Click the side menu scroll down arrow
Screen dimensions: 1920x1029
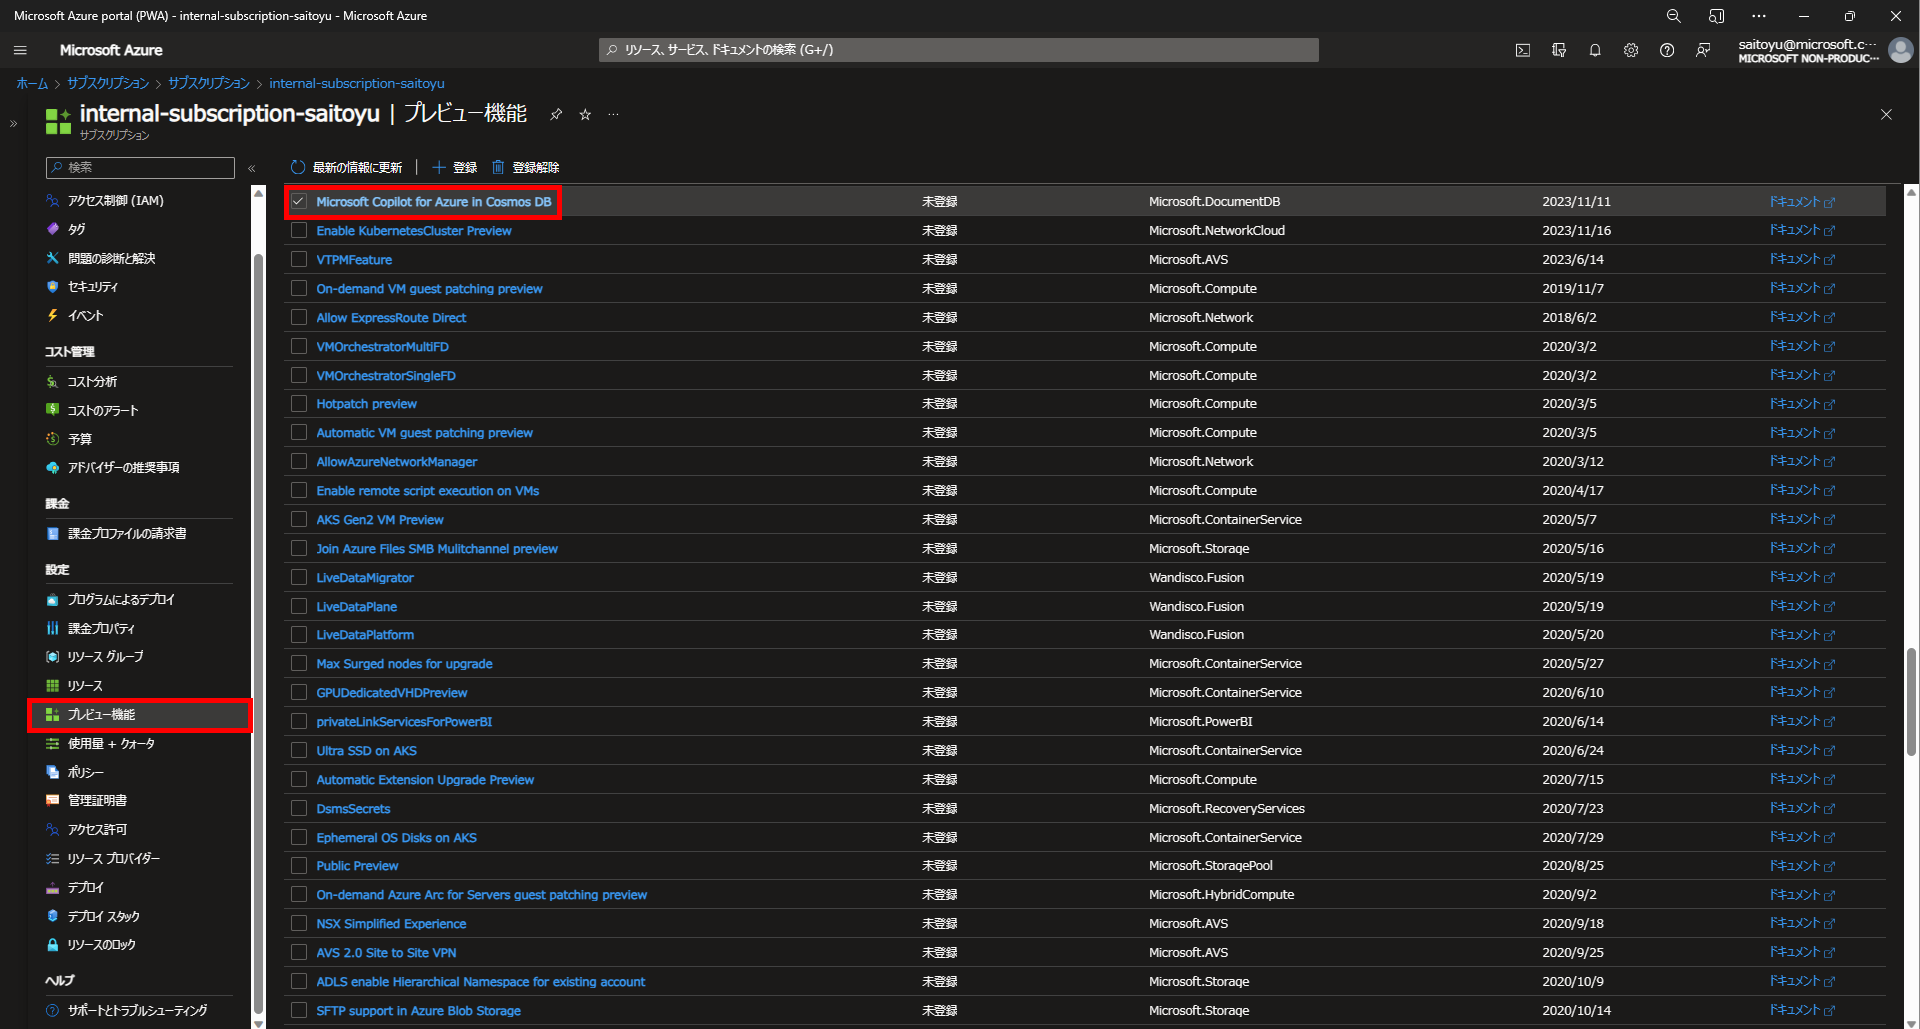(x=258, y=1022)
